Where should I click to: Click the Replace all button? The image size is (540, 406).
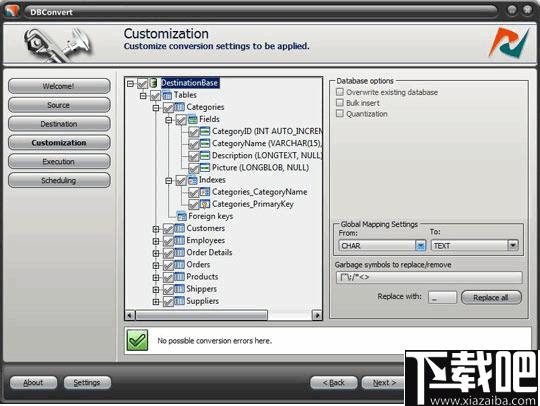tap(491, 298)
